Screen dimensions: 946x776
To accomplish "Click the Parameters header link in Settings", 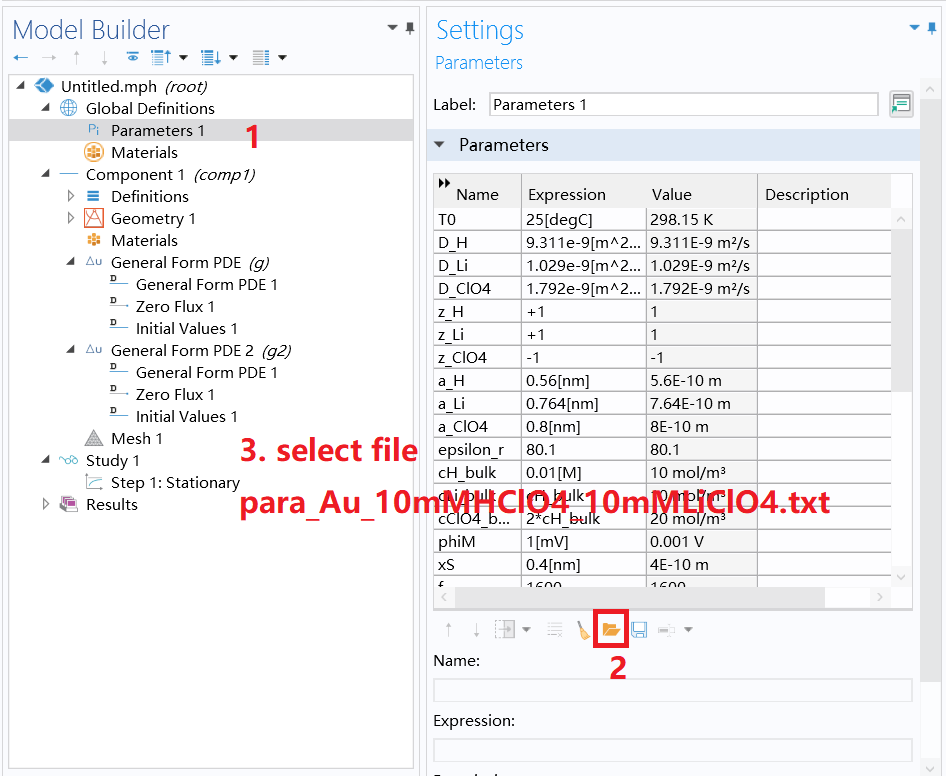I will (x=478, y=62).
